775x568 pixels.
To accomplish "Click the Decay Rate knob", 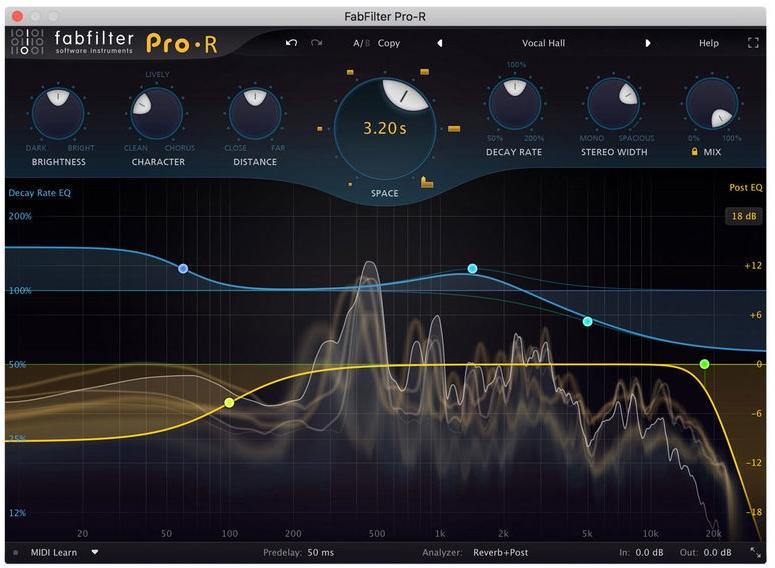I will point(515,104).
